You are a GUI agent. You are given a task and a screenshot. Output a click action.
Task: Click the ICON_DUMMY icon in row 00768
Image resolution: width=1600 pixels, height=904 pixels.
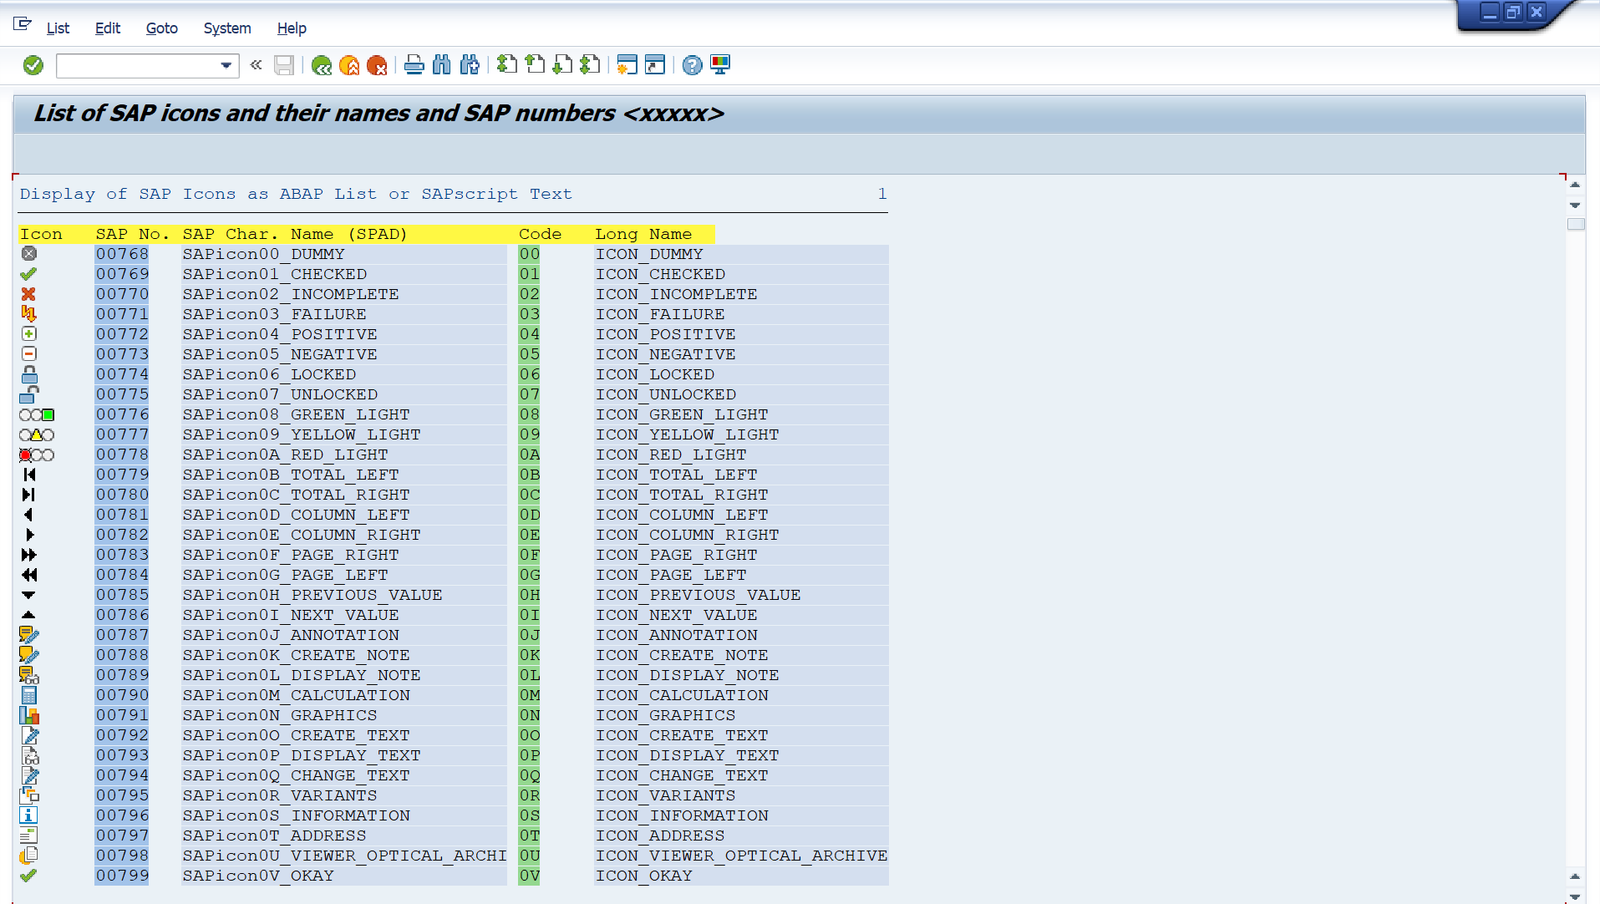tap(29, 254)
